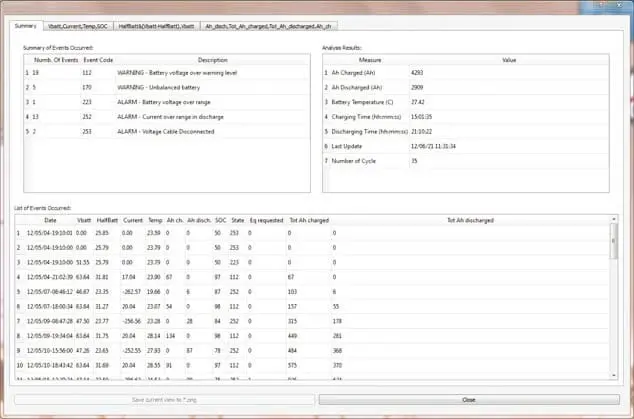This screenshot has height=419, width=634.
Task: Select event row dated 12/05/07-08:46:12
Action: click(312, 292)
